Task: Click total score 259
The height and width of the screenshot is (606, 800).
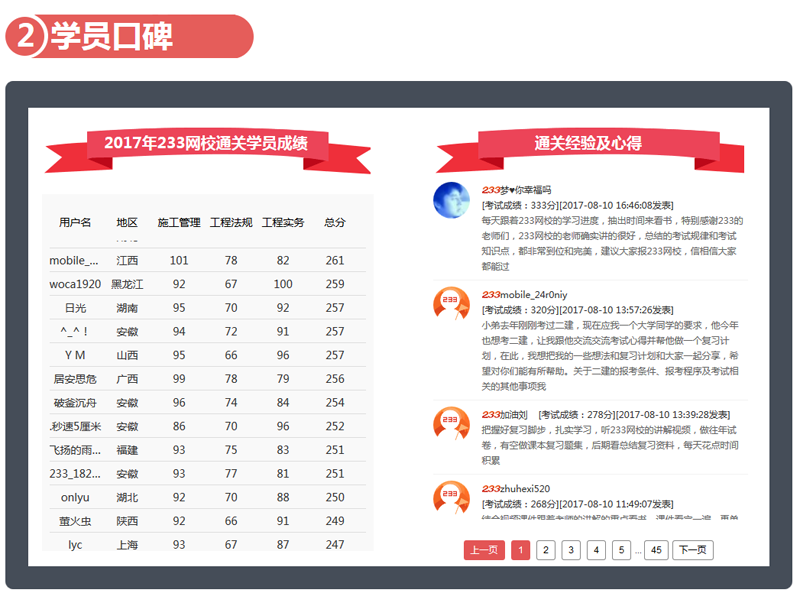Action: pyautogui.click(x=335, y=284)
